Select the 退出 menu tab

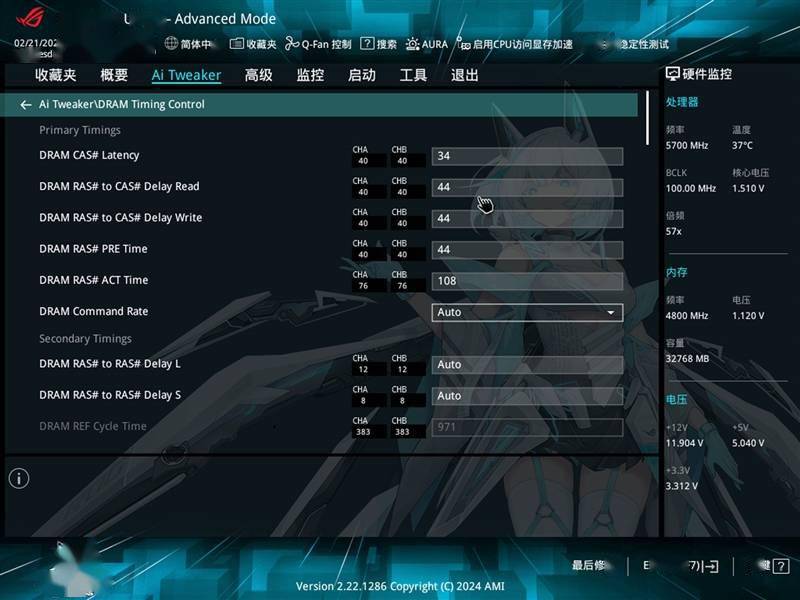coord(464,76)
